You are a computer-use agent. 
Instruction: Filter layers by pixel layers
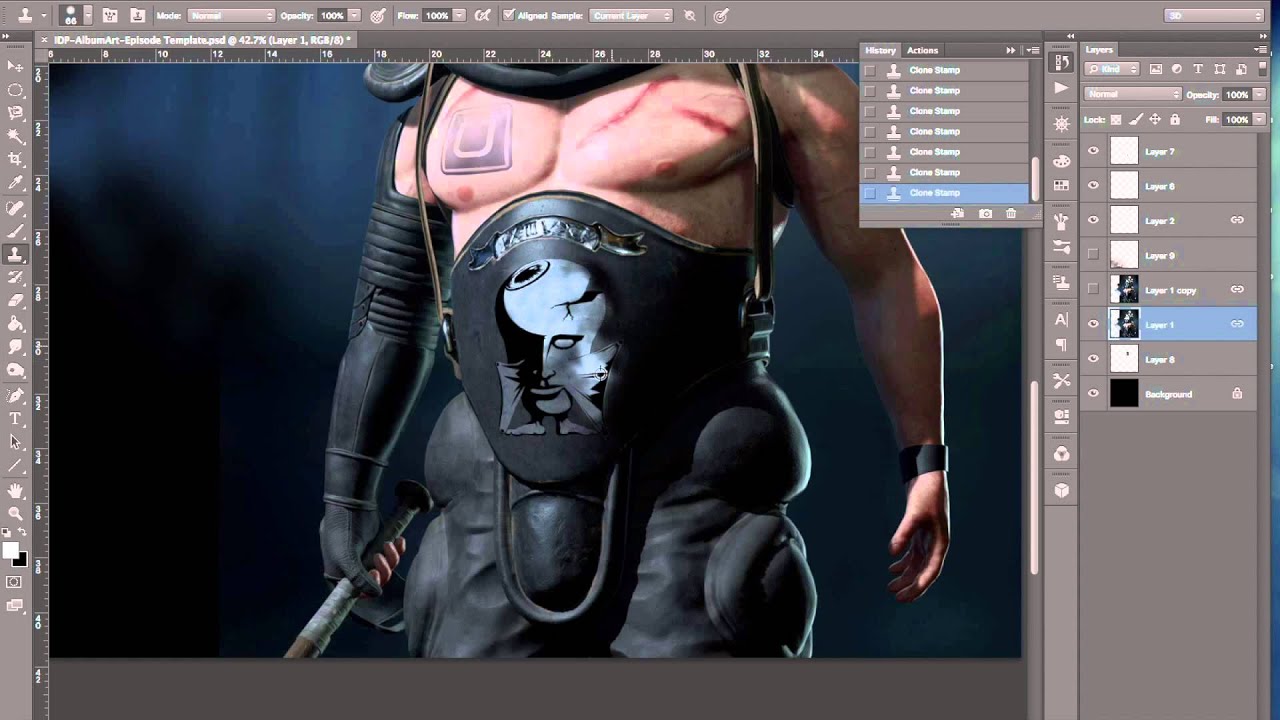[1156, 69]
